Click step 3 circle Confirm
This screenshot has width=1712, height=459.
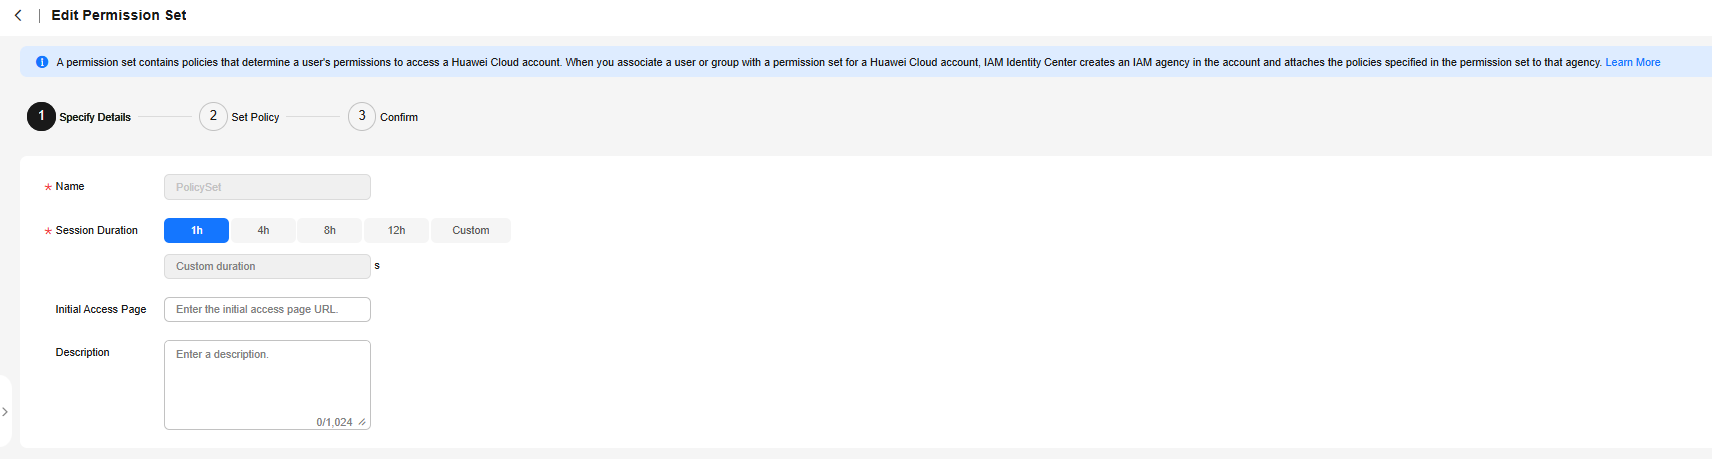pyautogui.click(x=362, y=116)
